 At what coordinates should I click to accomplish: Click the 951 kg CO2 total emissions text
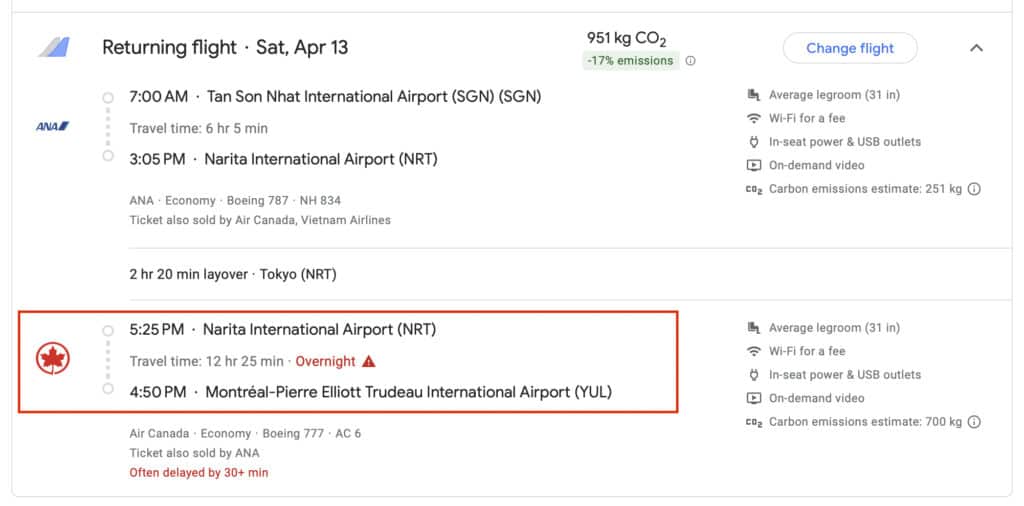pyautogui.click(x=626, y=39)
